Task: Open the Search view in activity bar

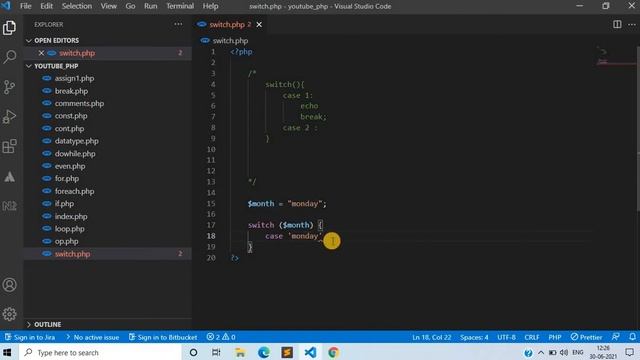Action: coord(9,56)
